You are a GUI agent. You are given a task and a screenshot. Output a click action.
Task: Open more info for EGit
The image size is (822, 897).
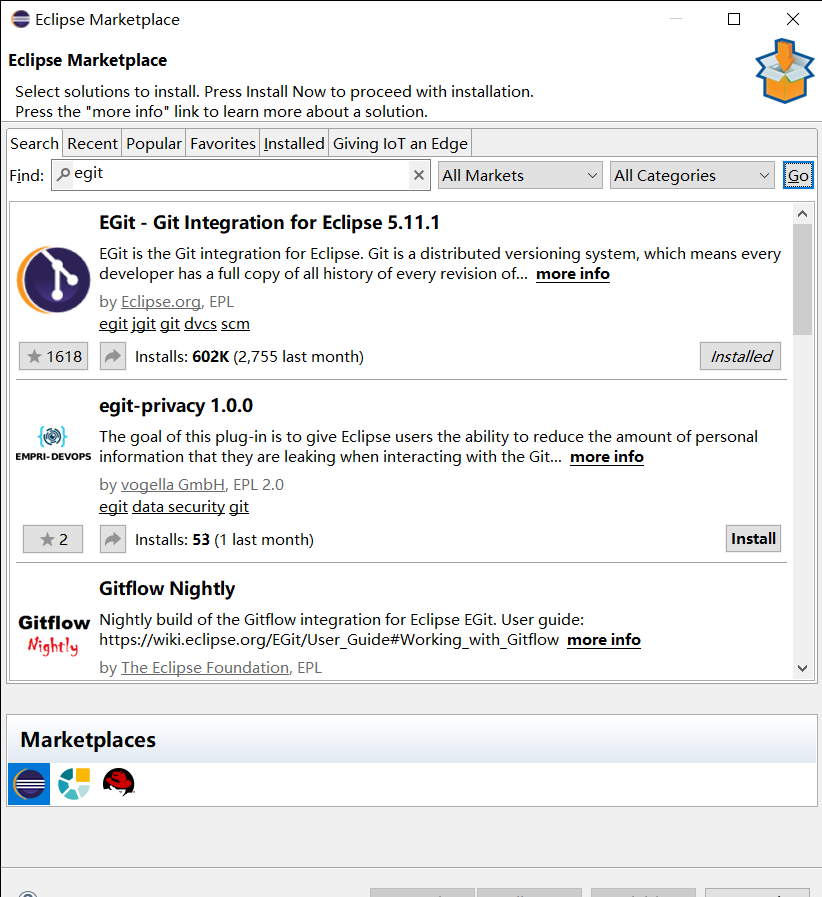point(573,274)
